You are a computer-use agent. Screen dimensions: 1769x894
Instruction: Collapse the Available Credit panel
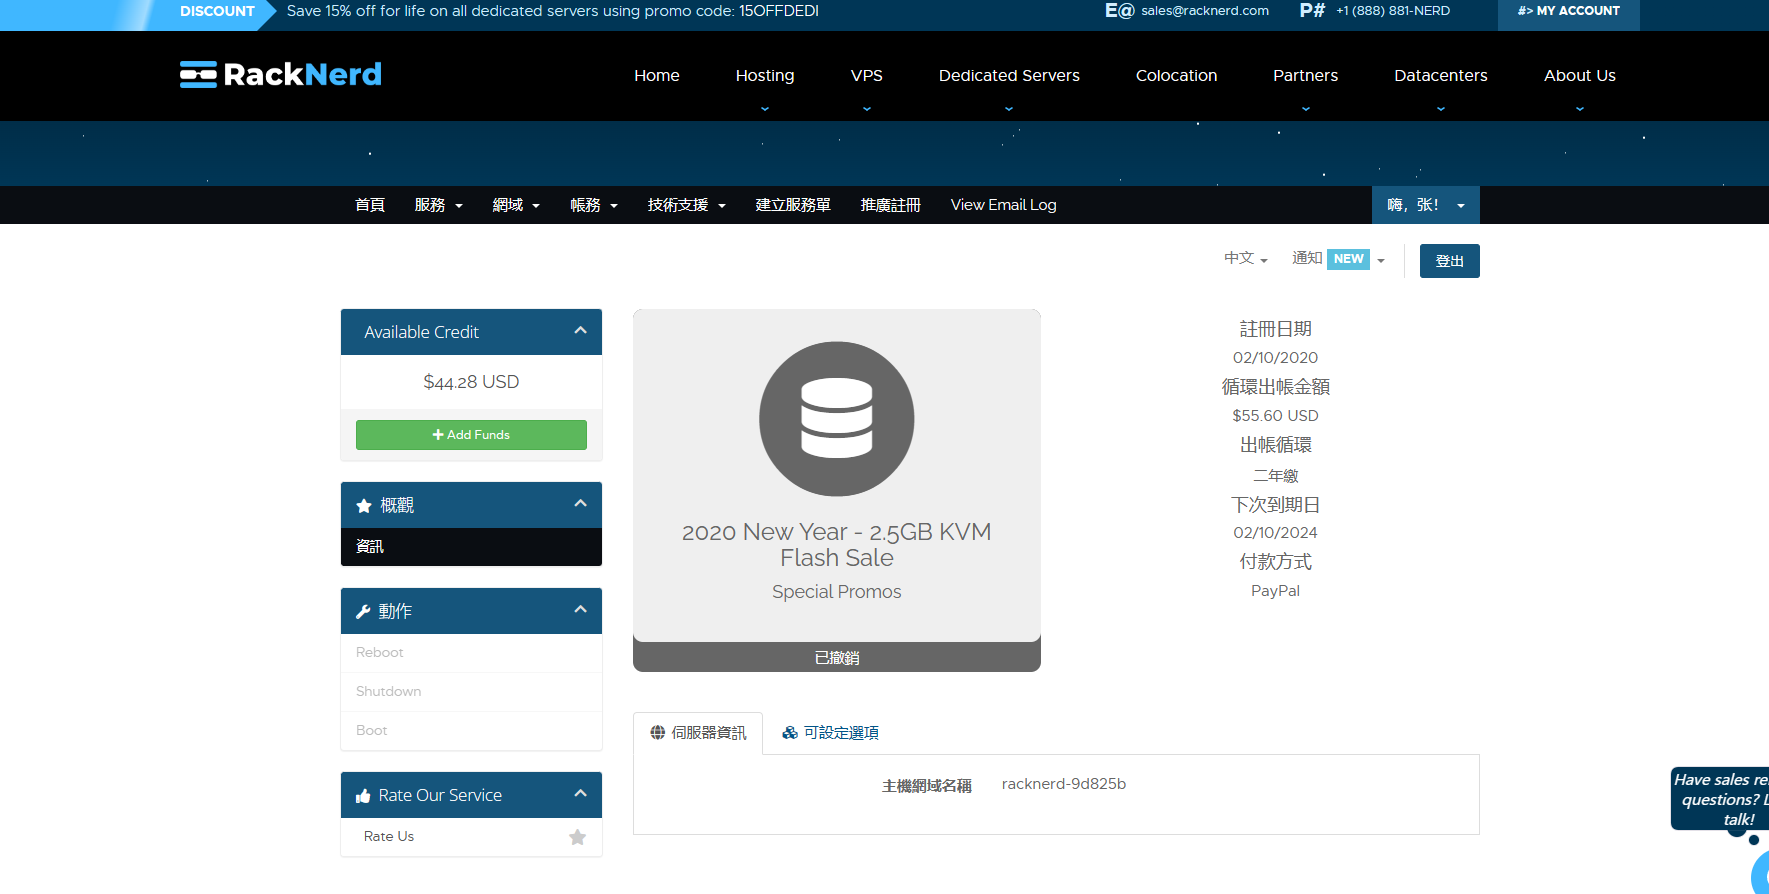pyautogui.click(x=580, y=331)
